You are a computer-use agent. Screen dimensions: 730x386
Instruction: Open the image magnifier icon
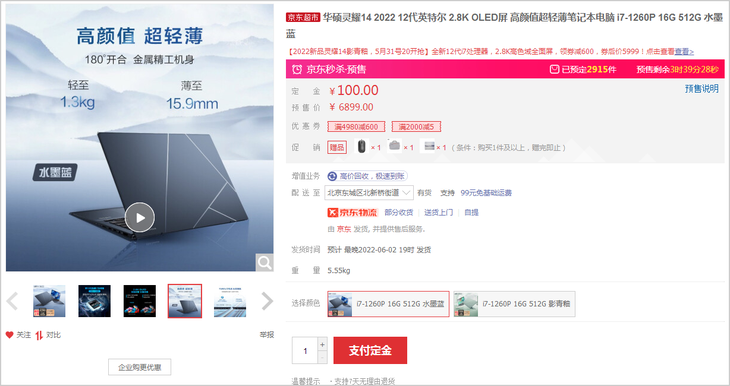pos(264,263)
